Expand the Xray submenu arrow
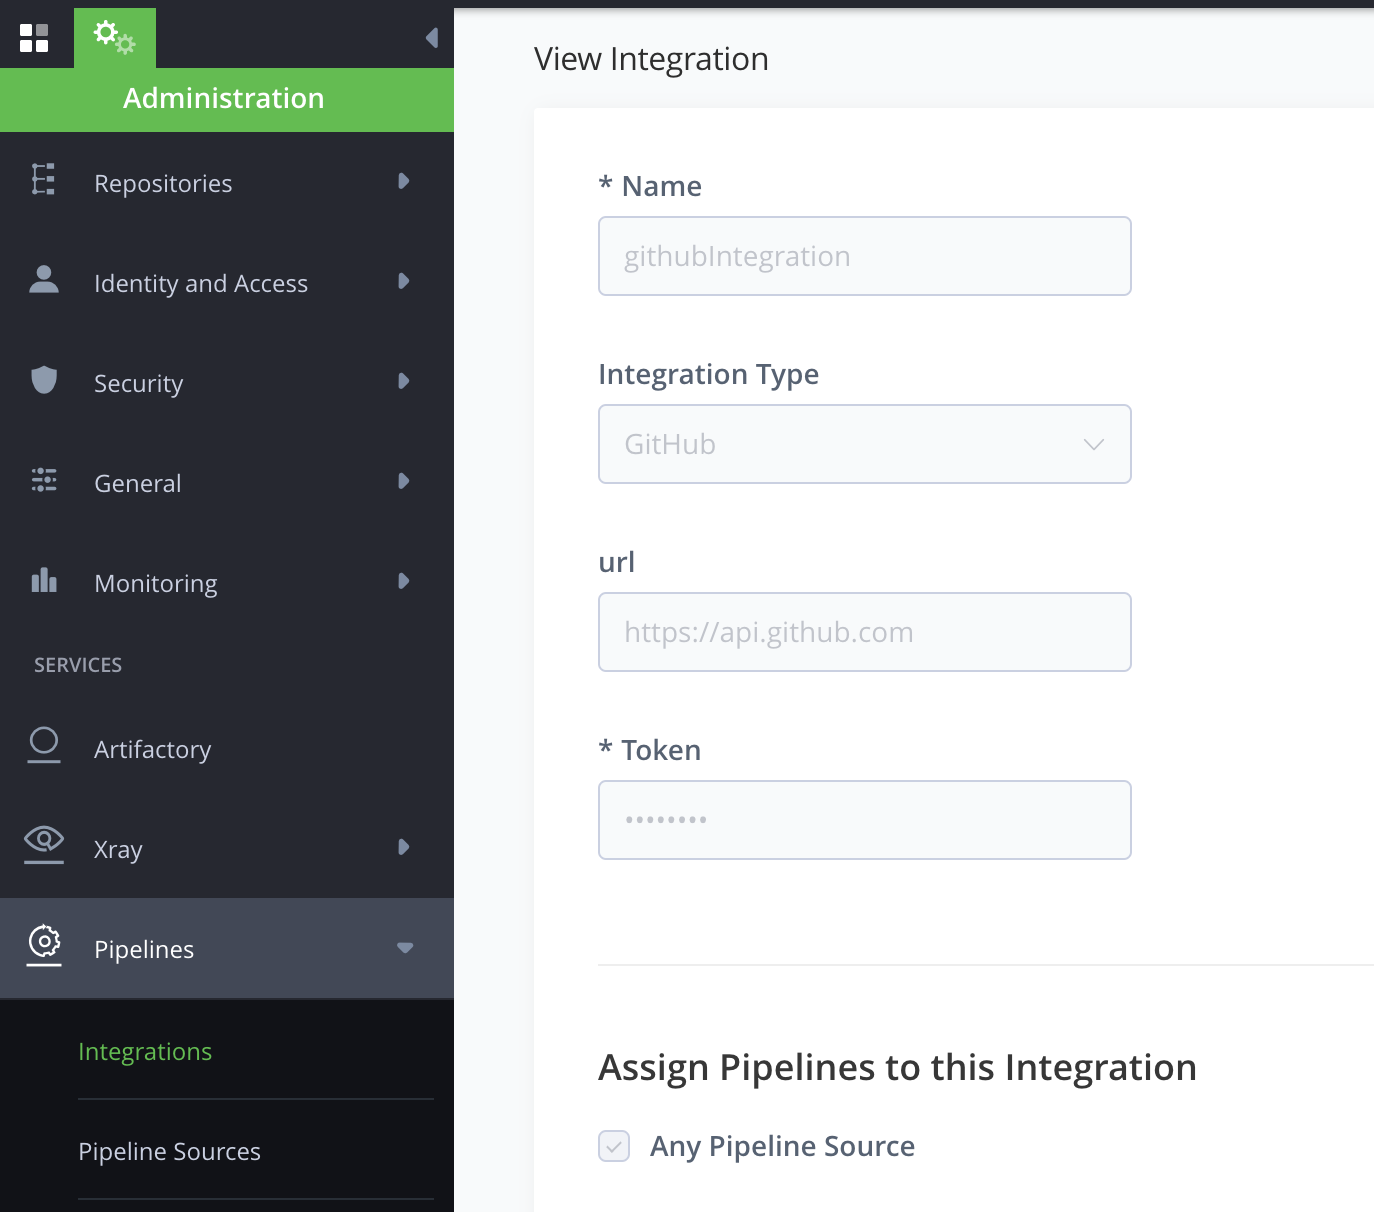The height and width of the screenshot is (1212, 1374). 404,847
